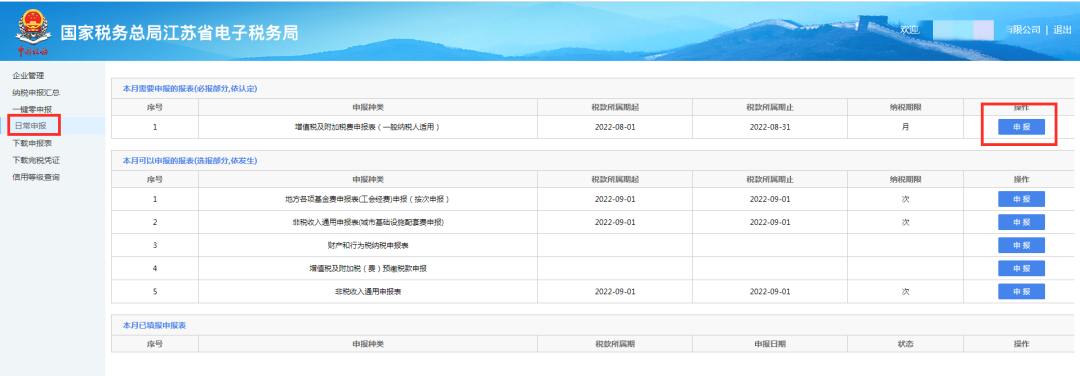Click 地方各项基金费申报表(工会经费)申报 text
This screenshot has height=376, width=1080.
pyautogui.click(x=368, y=199)
